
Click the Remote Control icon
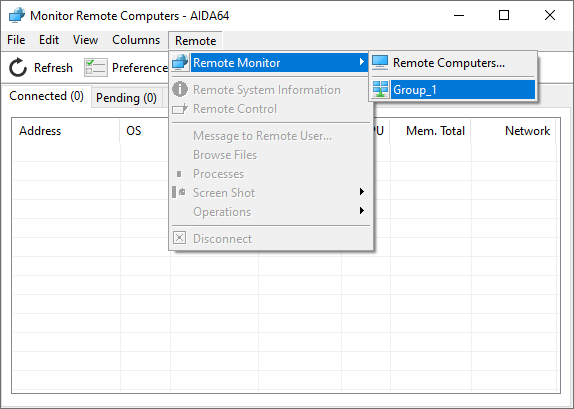180,109
